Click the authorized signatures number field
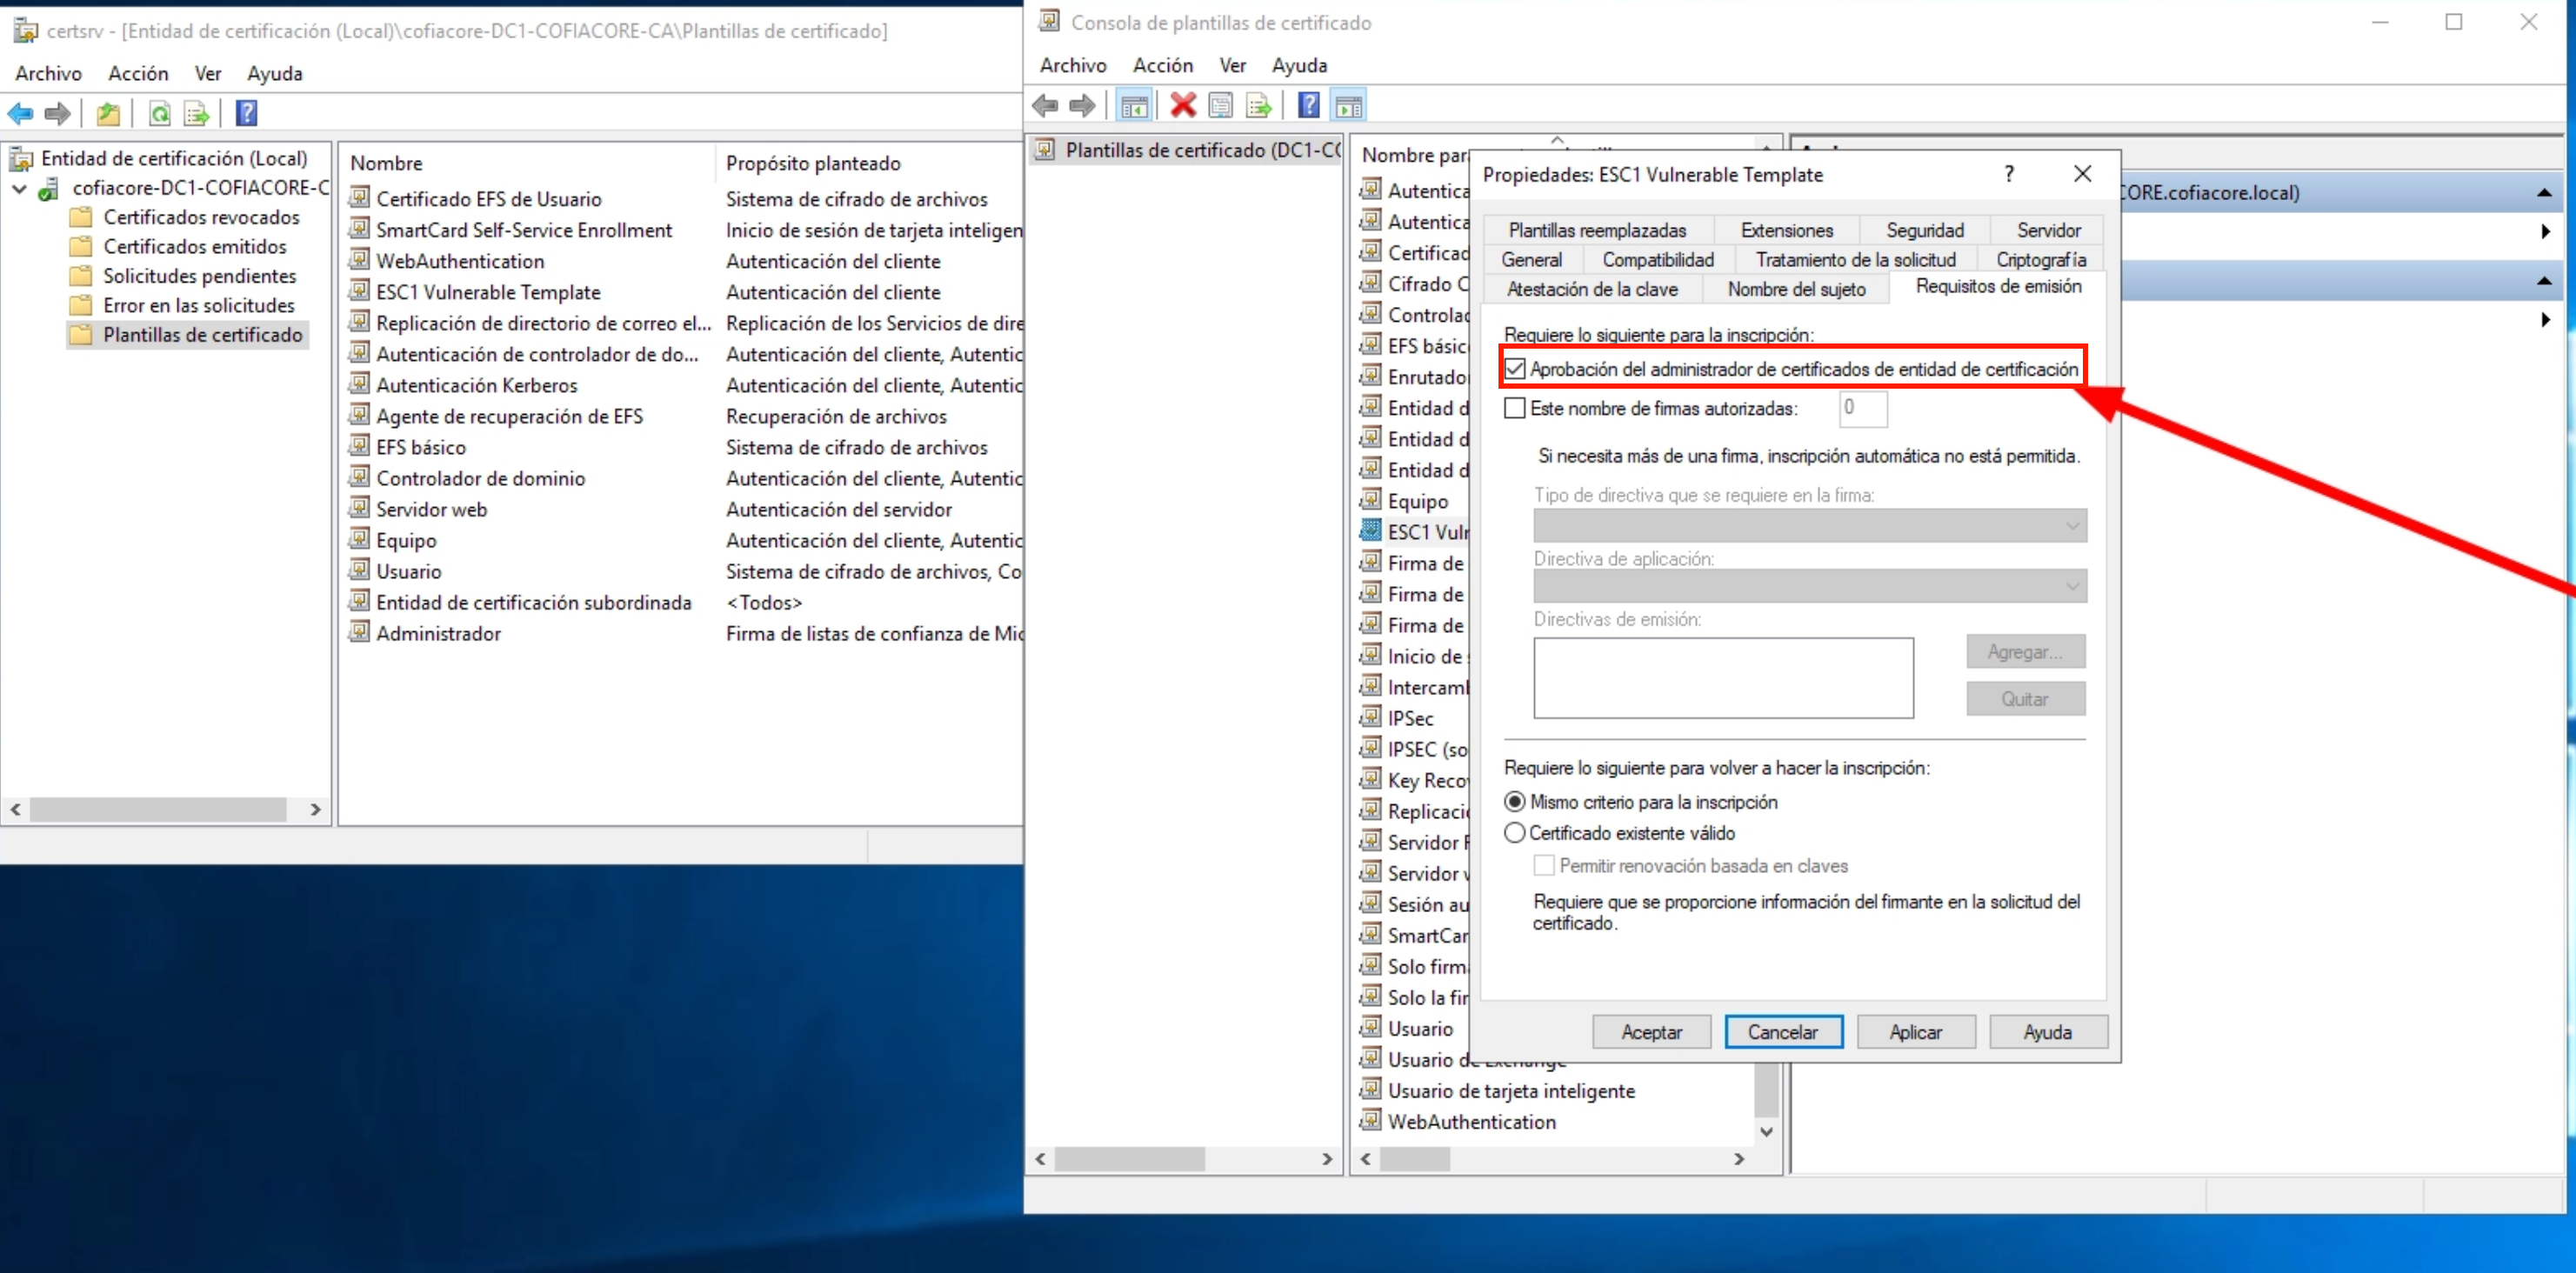Image resolution: width=2576 pixels, height=1273 pixels. tap(1862, 408)
